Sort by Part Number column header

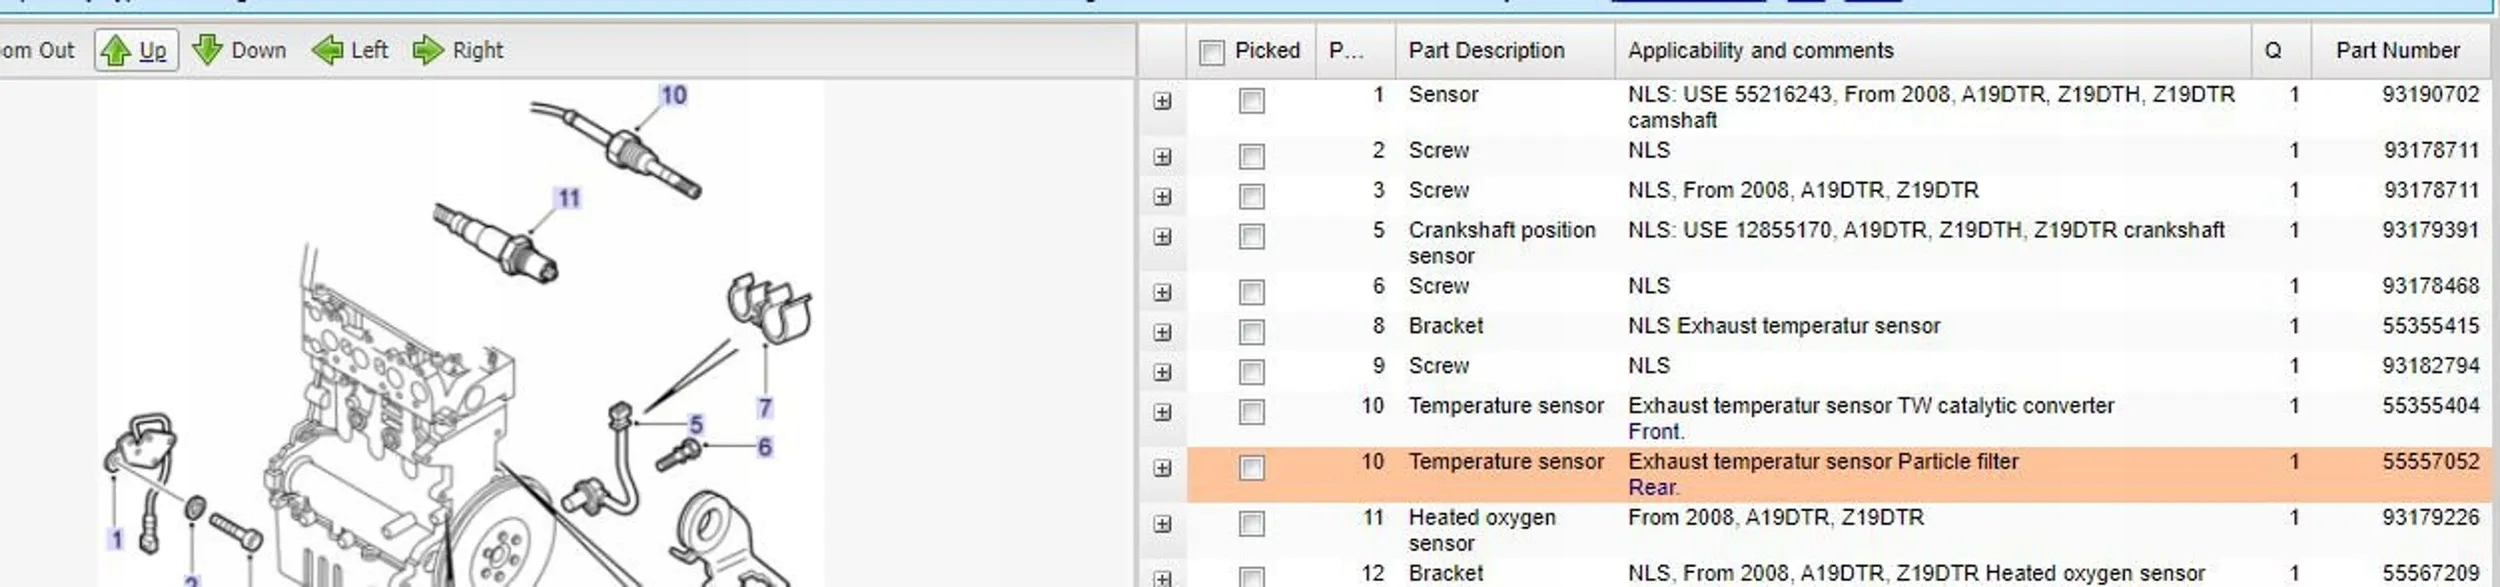tap(2397, 50)
